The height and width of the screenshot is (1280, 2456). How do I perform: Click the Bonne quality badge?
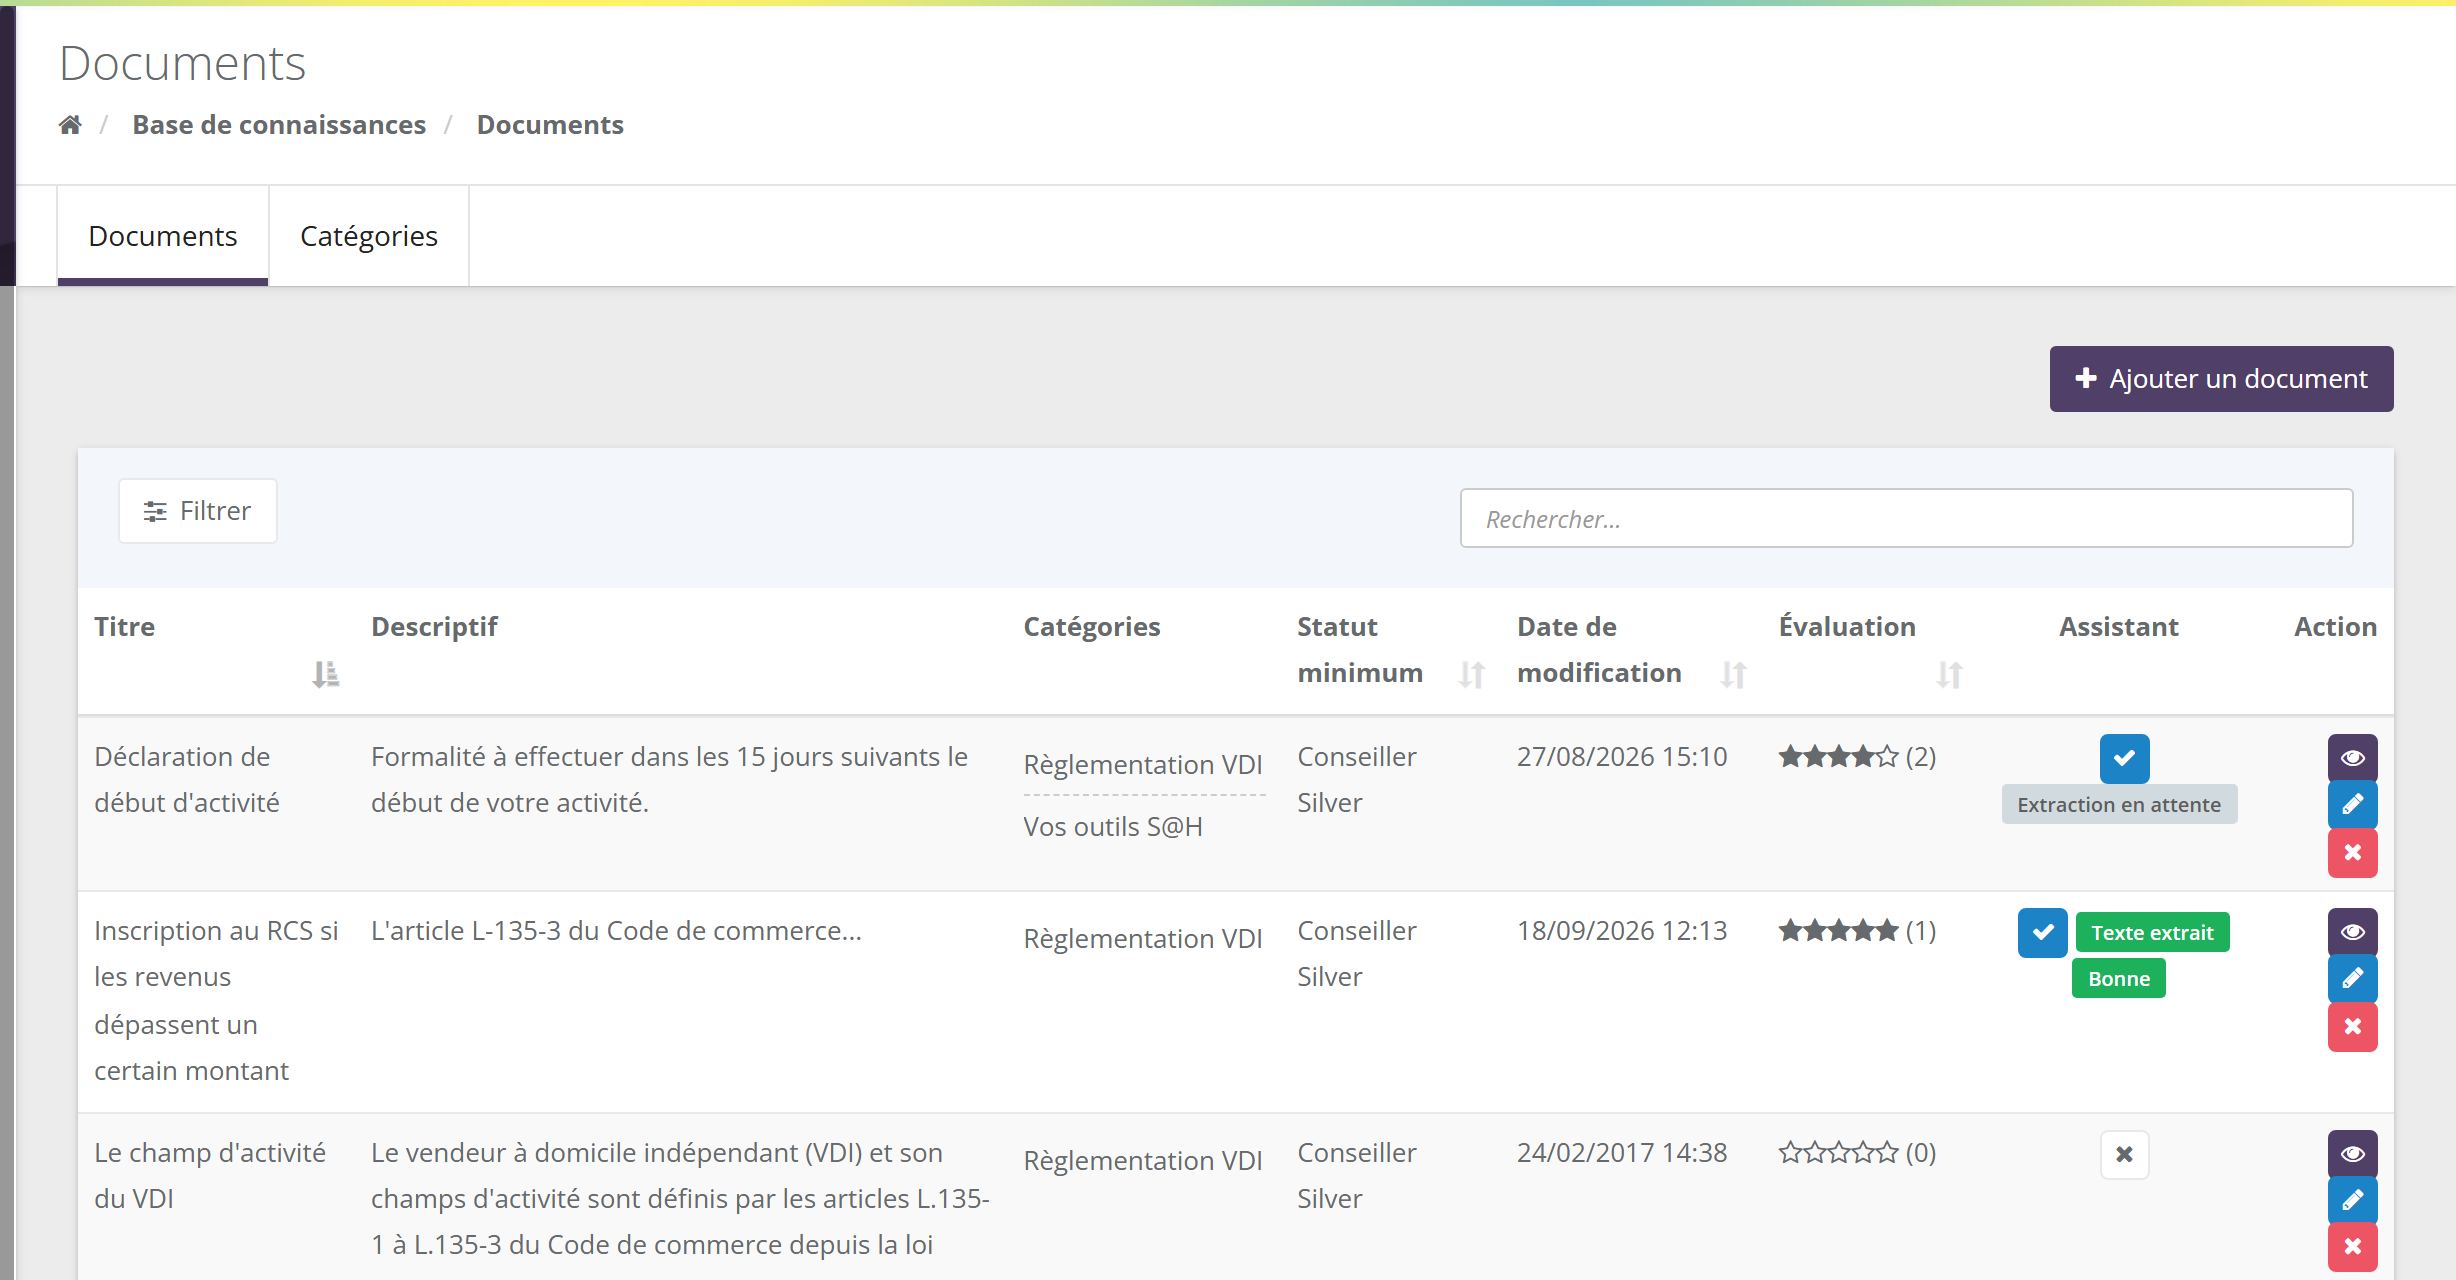point(2118,978)
